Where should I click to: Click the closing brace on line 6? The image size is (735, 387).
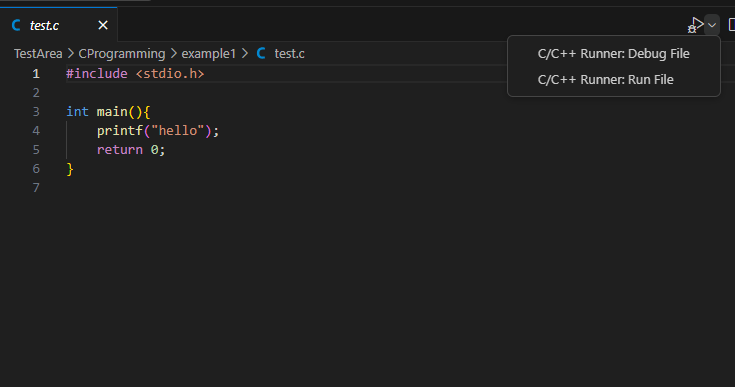coord(70,169)
